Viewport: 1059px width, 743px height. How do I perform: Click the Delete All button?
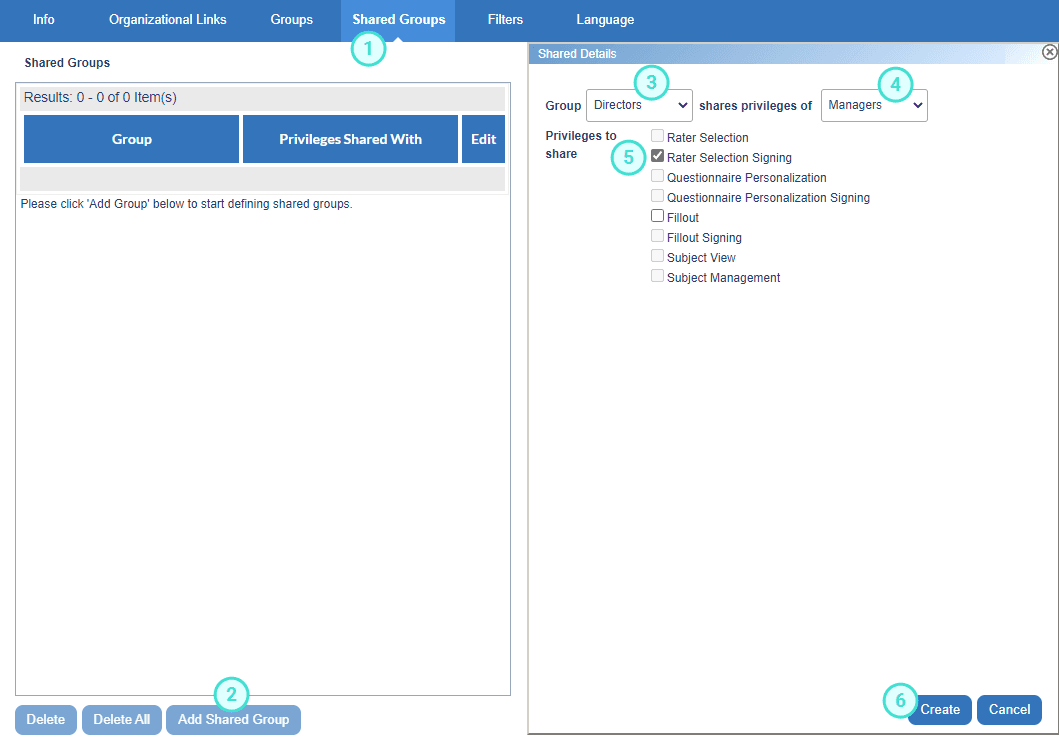[122, 720]
